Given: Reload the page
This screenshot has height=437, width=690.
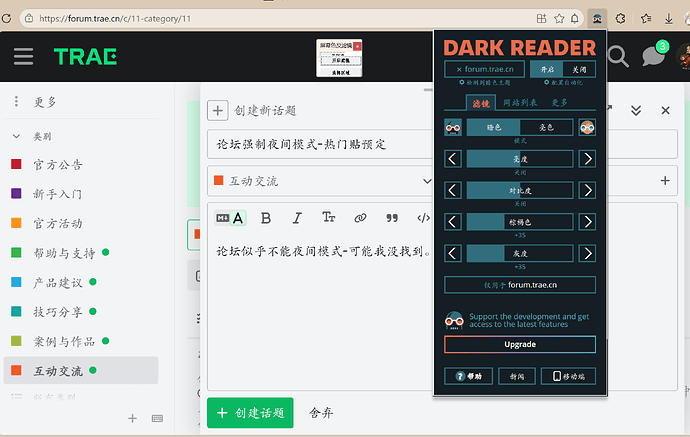Looking at the screenshot, I should (6, 18).
